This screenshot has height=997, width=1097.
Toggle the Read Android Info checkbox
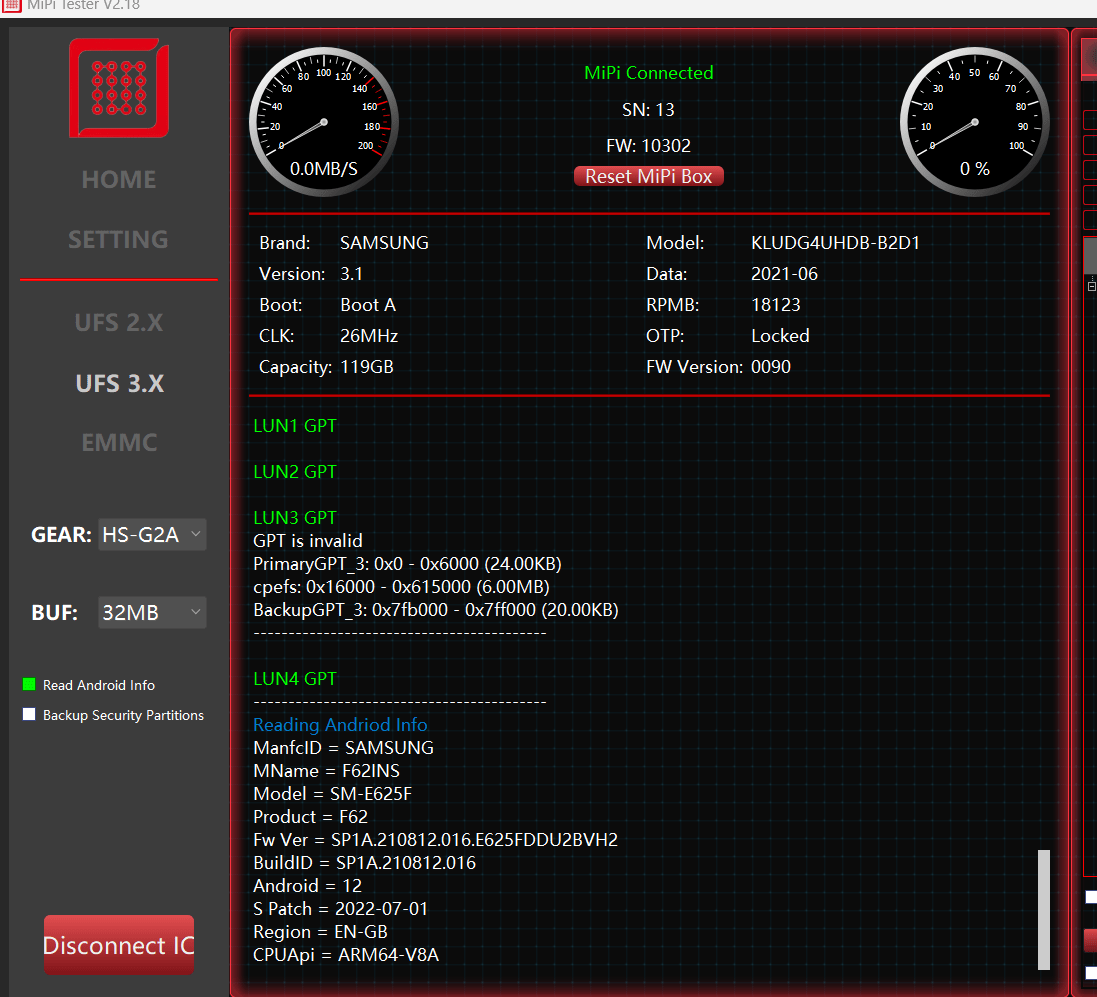(29, 684)
